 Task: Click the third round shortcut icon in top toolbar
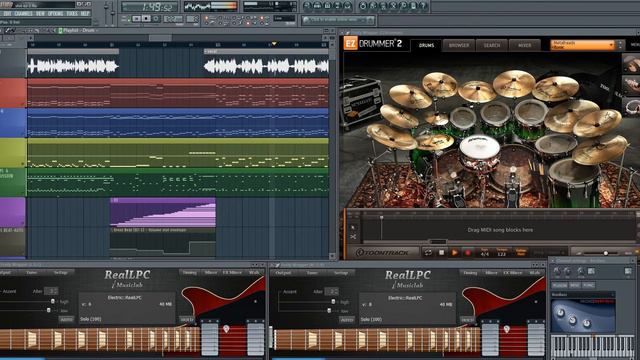click(327, 6)
